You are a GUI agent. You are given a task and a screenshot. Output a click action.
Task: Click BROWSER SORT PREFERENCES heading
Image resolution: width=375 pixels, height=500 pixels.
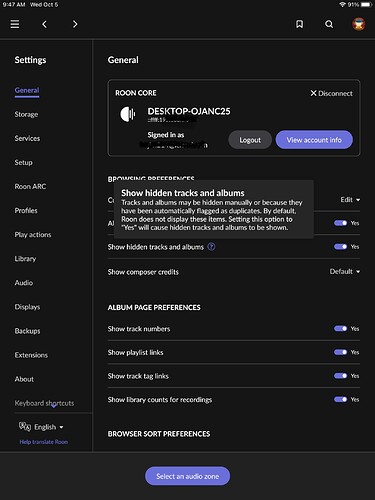[x=159, y=434]
